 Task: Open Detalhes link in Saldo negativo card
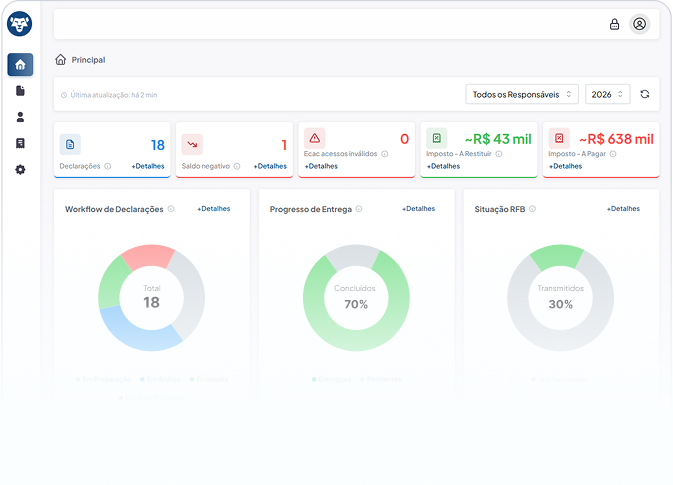click(270, 166)
